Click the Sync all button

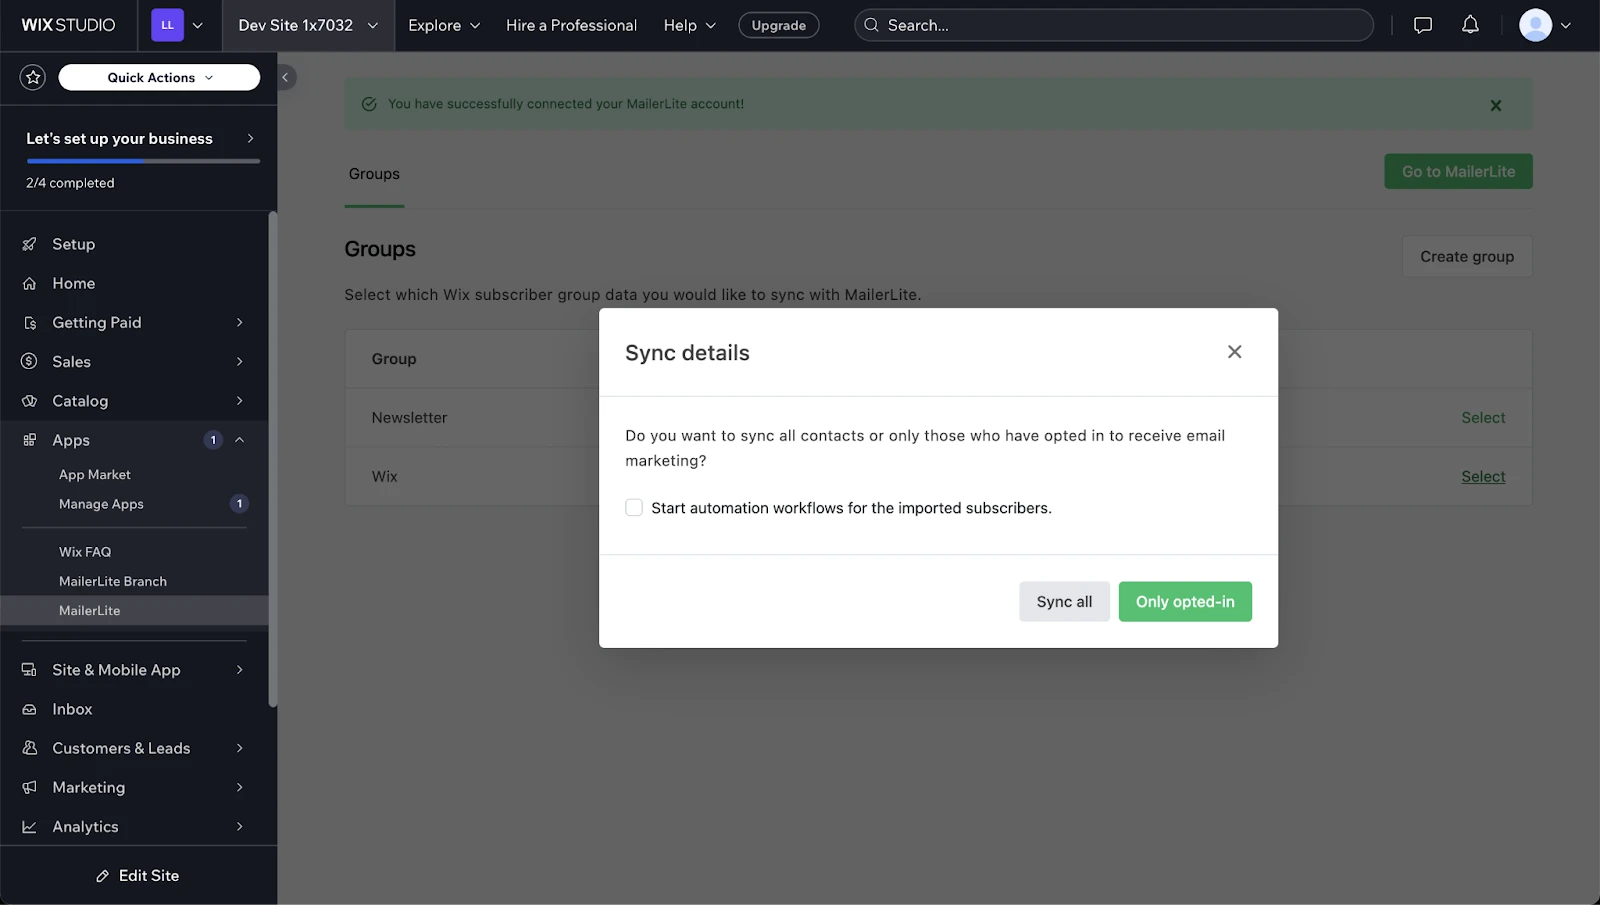coord(1063,602)
